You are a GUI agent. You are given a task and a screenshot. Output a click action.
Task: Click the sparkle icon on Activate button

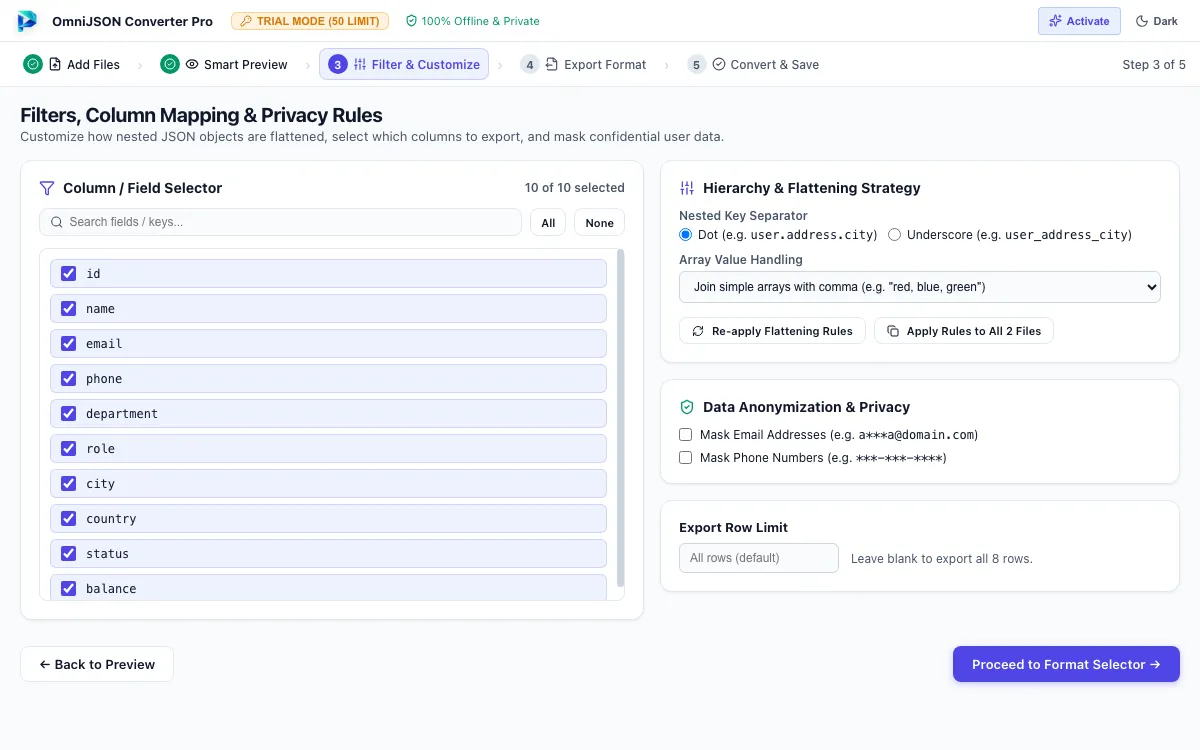[1055, 21]
